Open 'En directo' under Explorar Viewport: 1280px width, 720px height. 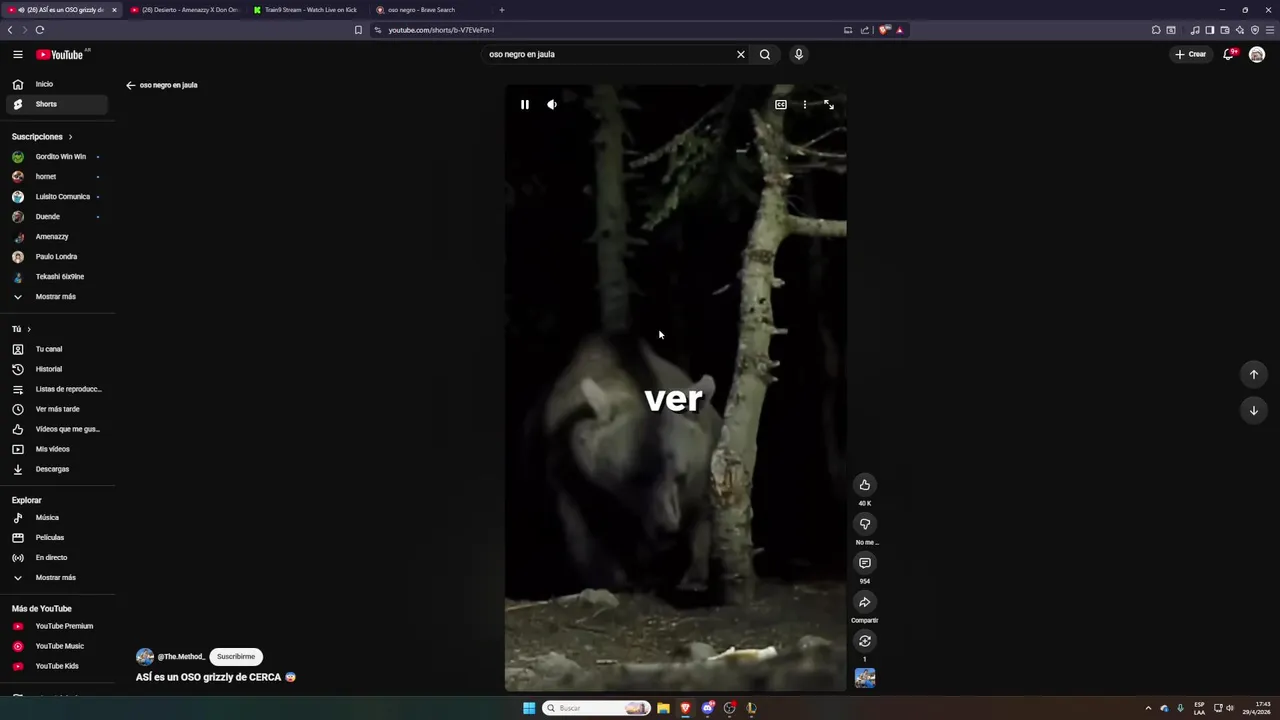pos(56,558)
